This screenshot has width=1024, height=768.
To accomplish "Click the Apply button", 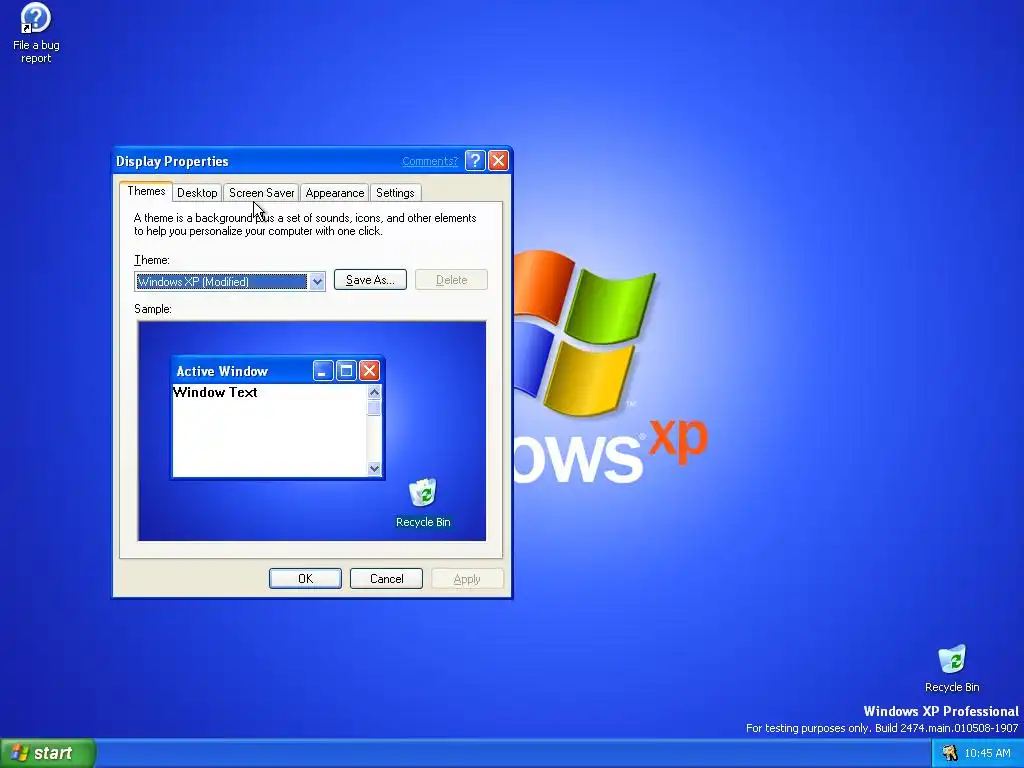I will click(x=467, y=579).
